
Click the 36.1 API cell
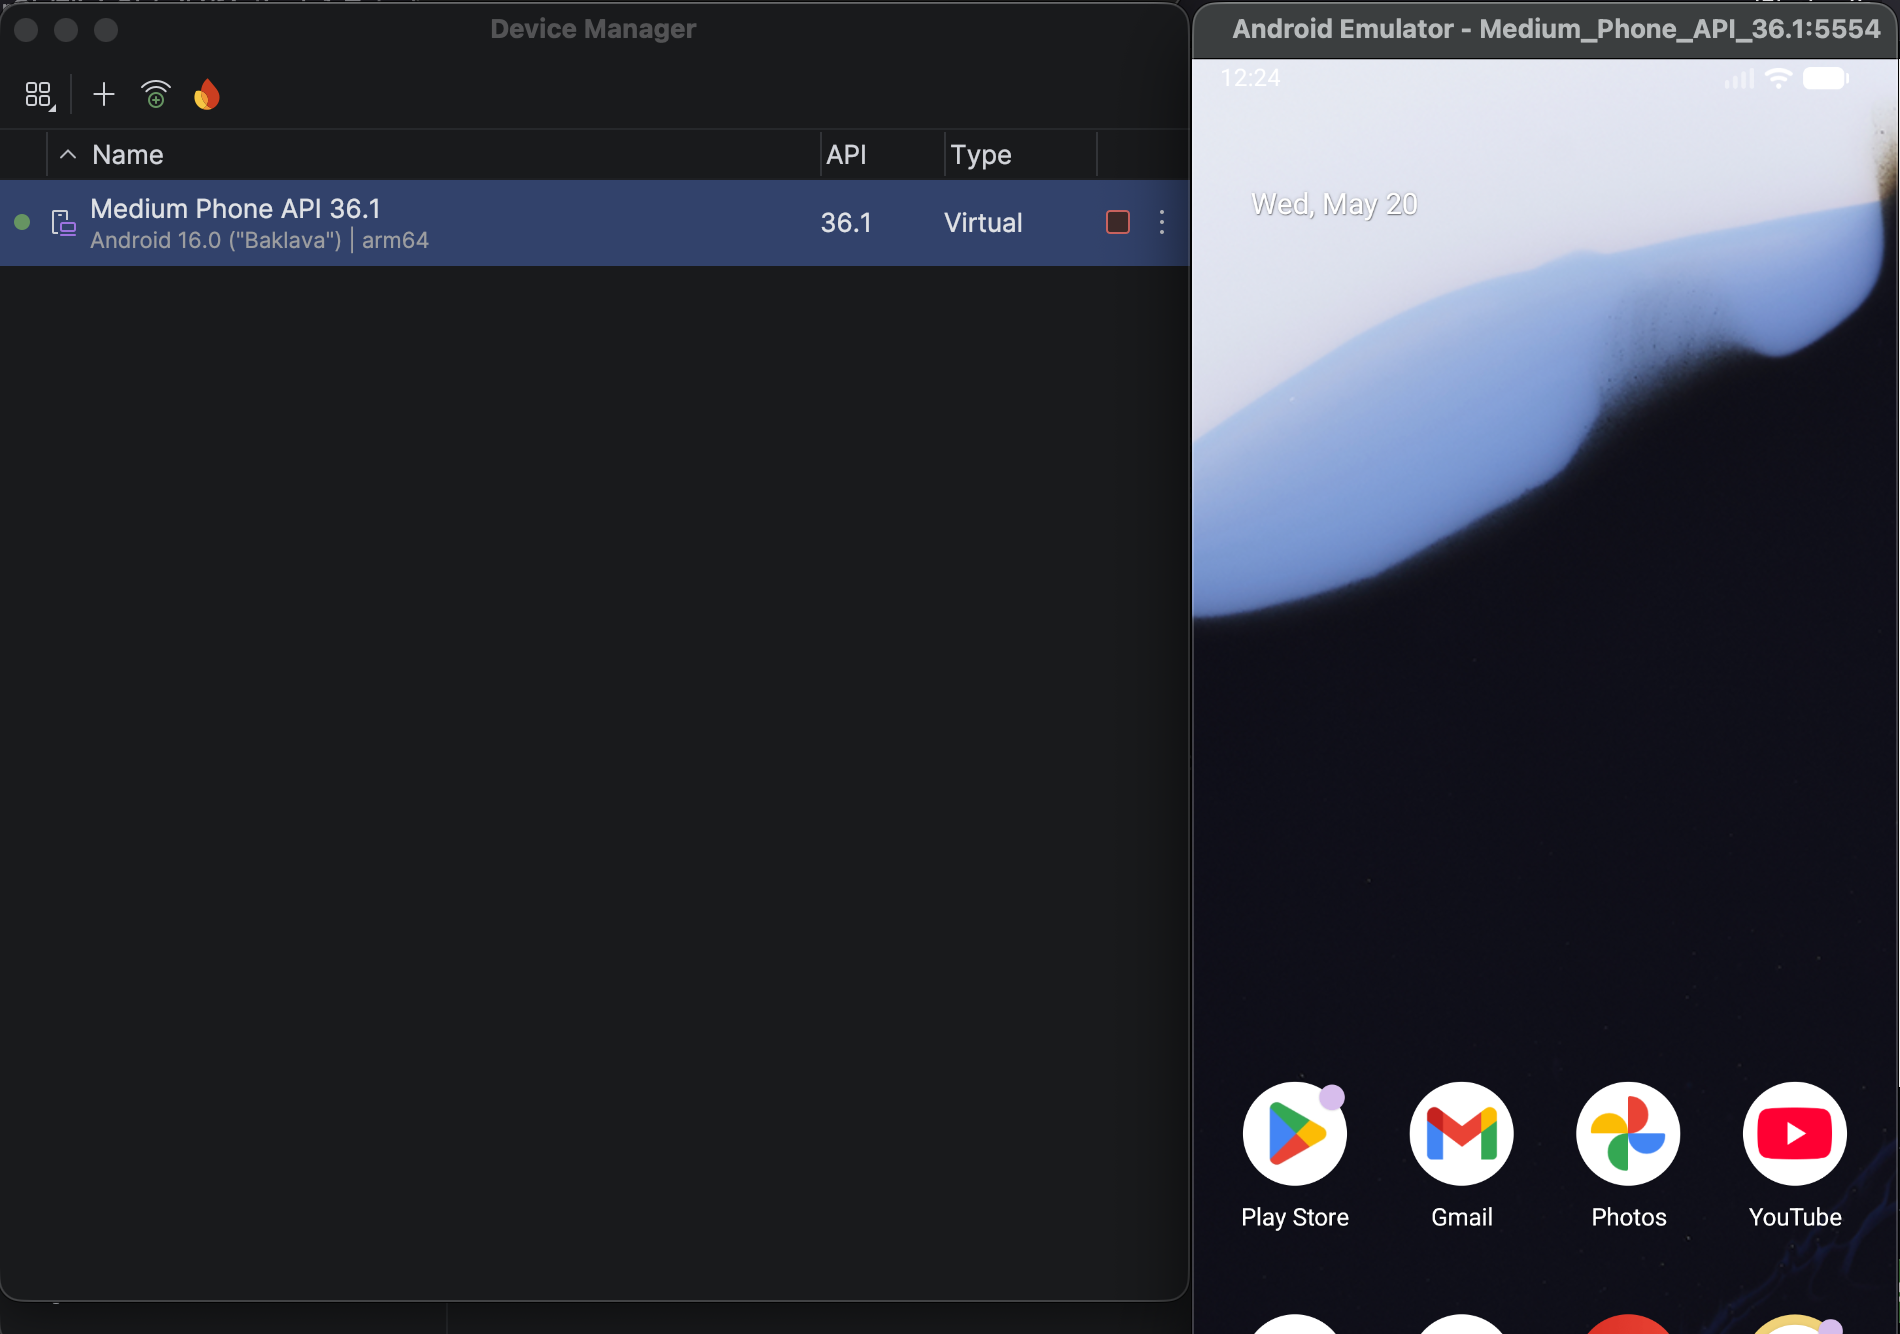tap(846, 222)
